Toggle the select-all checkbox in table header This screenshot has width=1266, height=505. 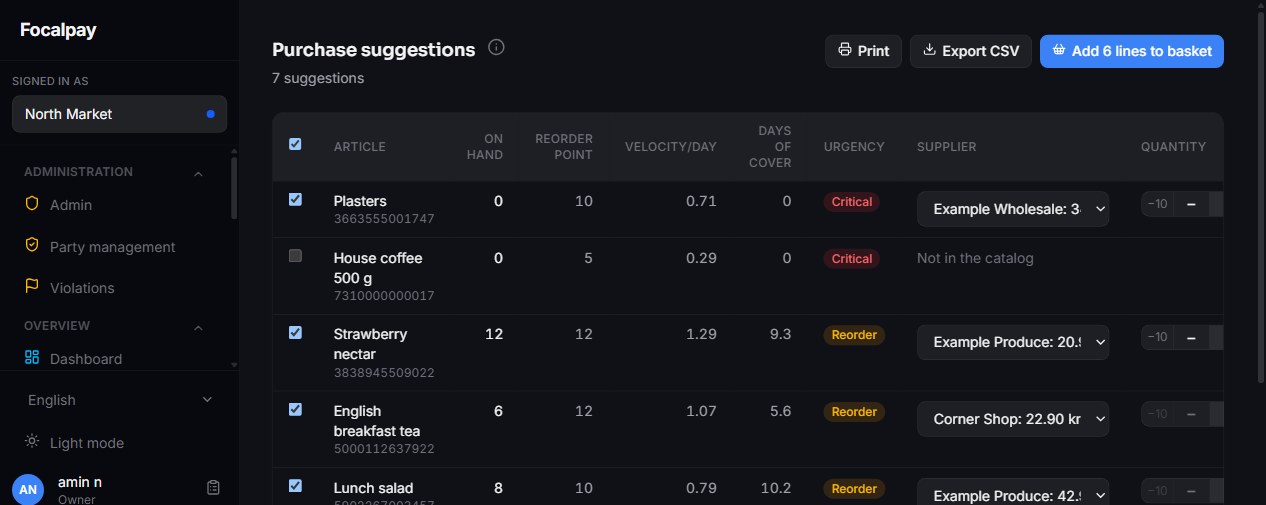pyautogui.click(x=295, y=144)
